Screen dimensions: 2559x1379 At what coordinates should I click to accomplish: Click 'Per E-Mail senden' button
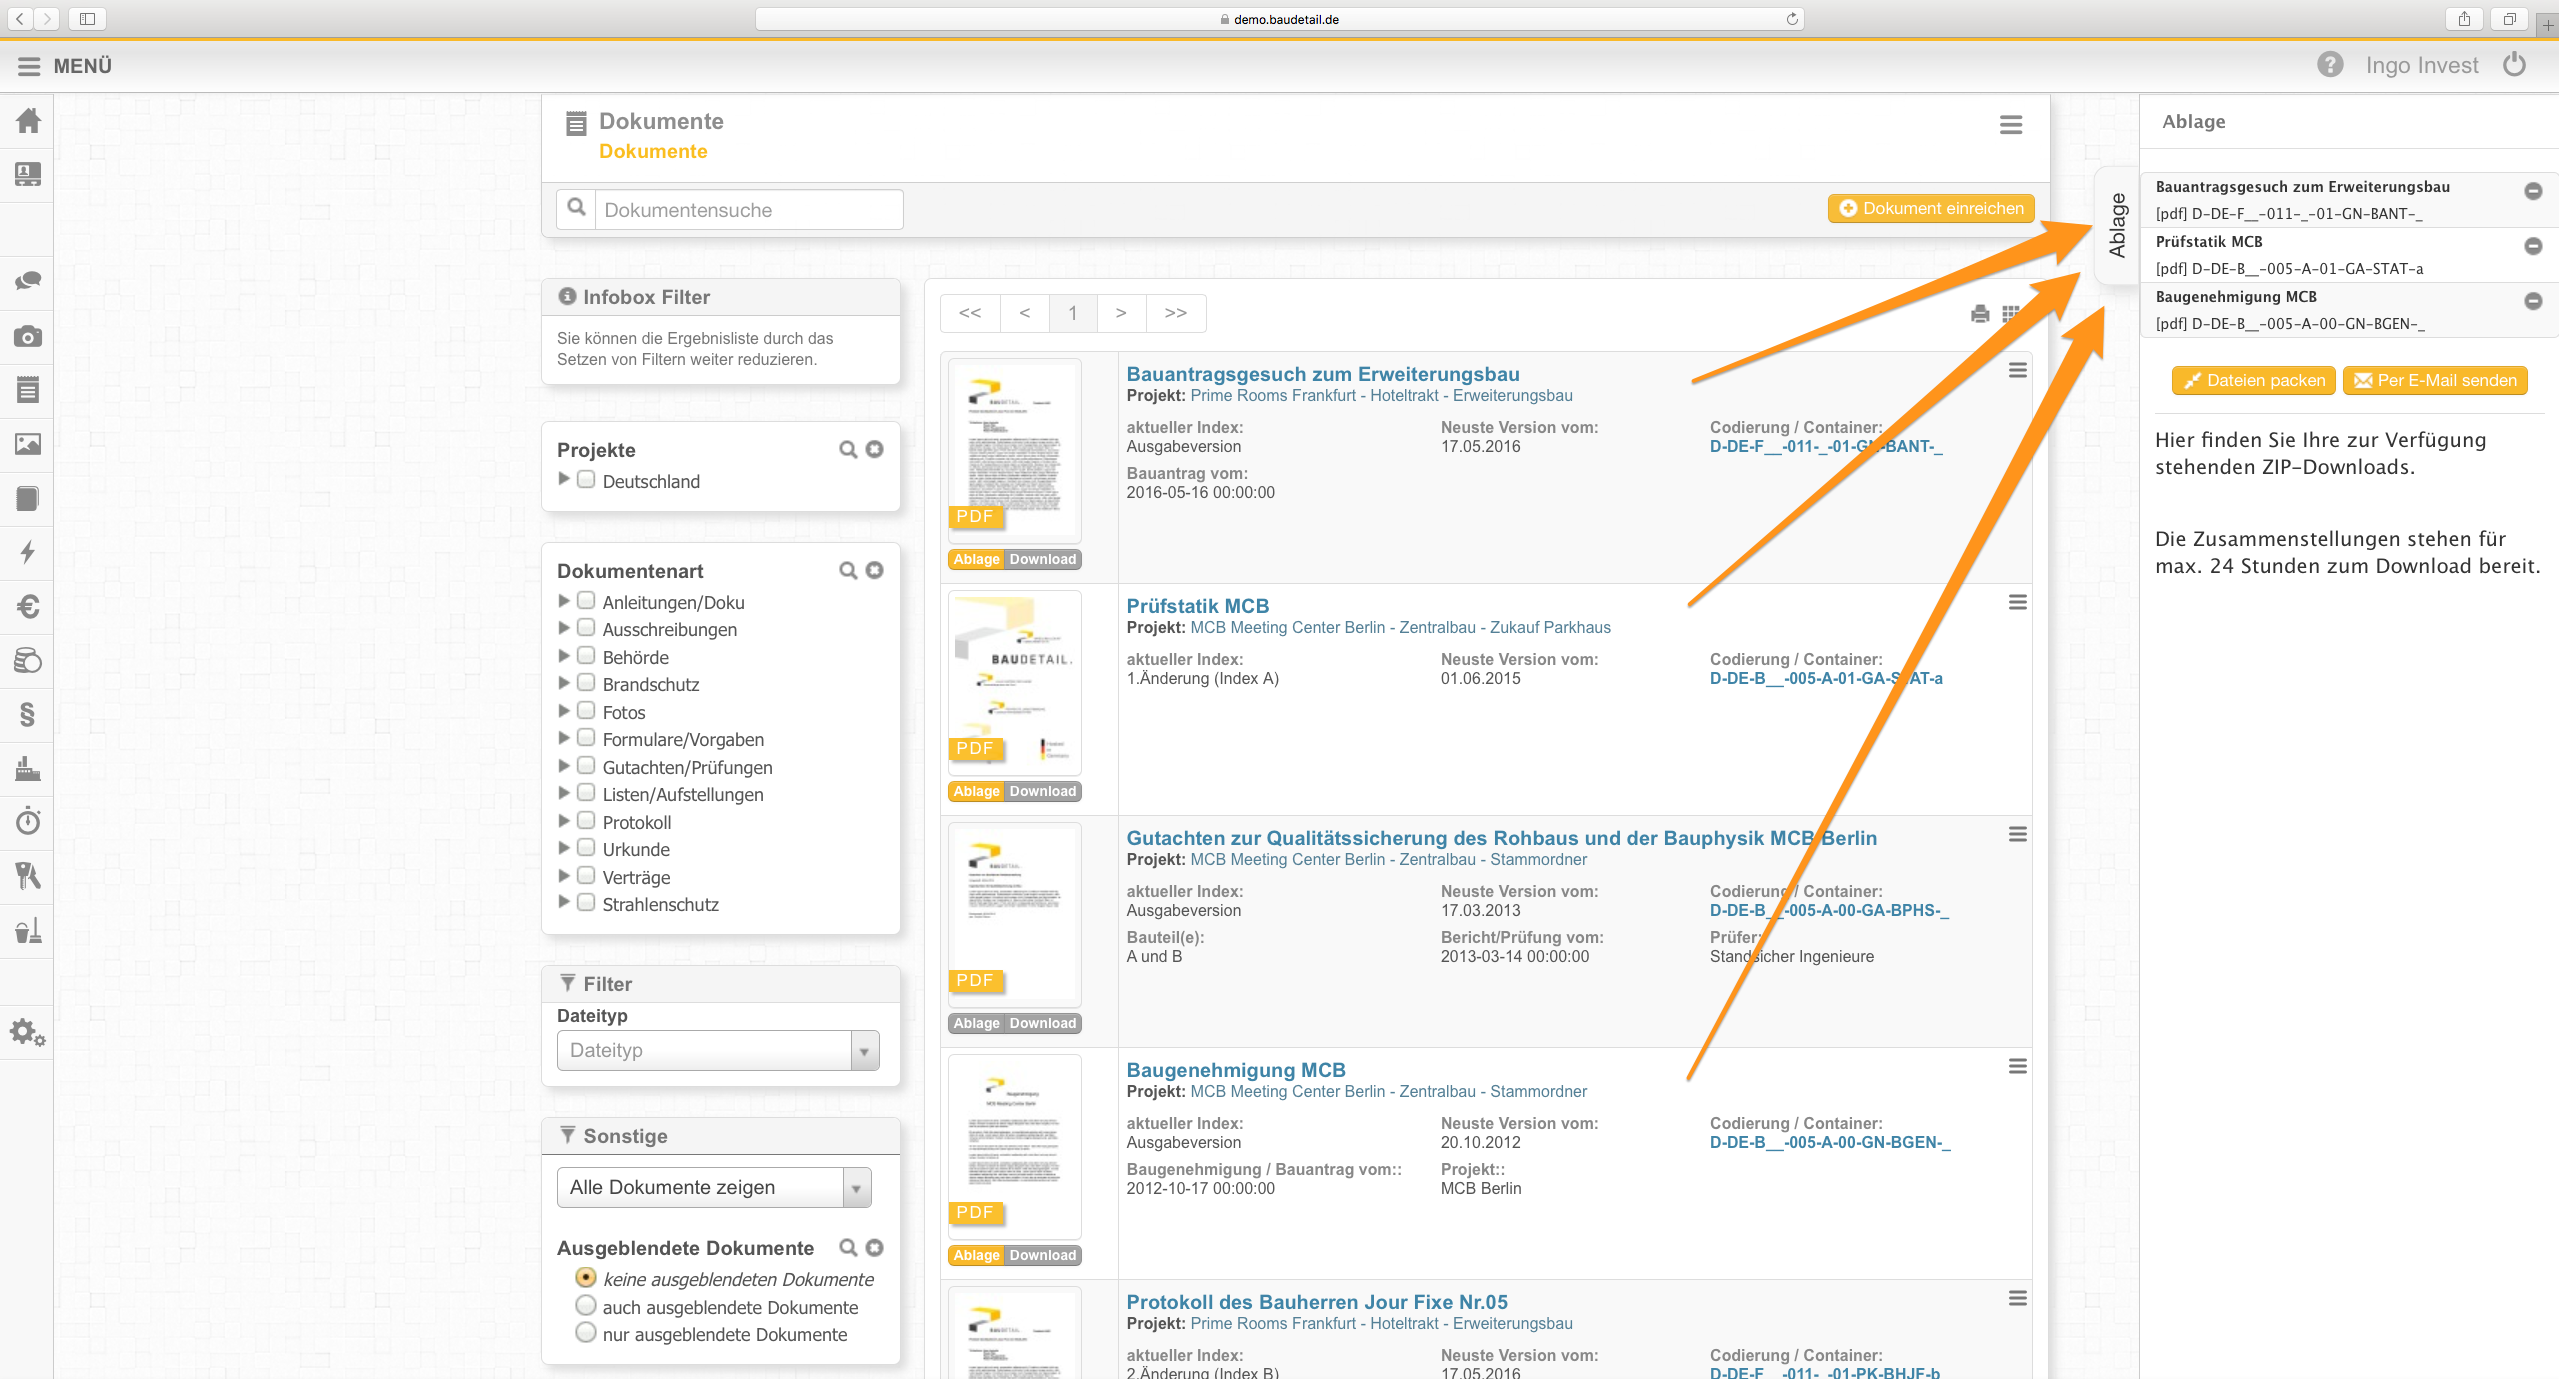pos(2434,381)
